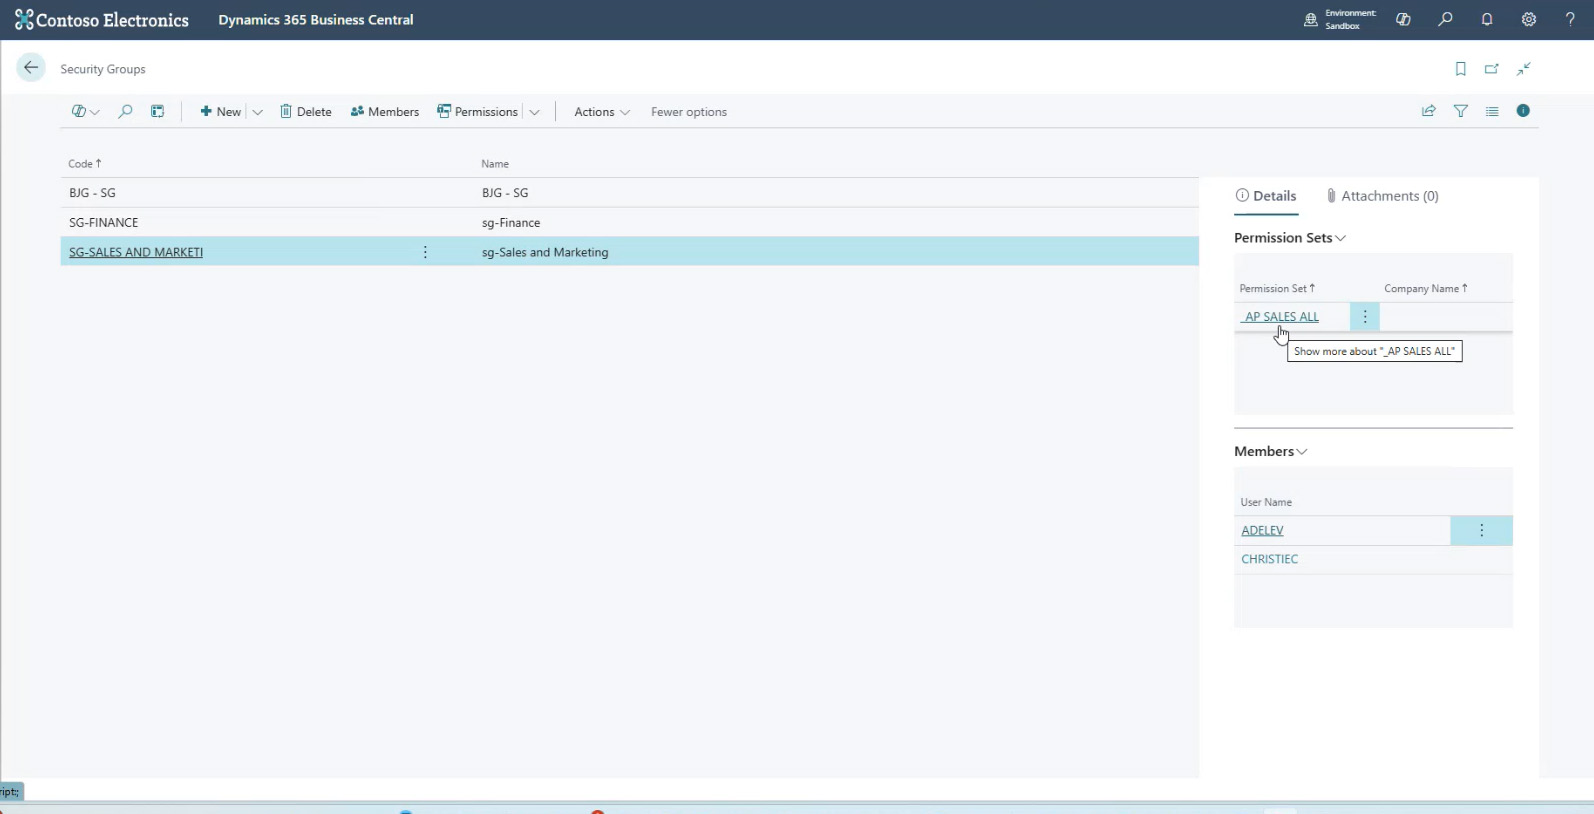Open notifications bell in the top bar
The width and height of the screenshot is (1594, 814).
click(1487, 19)
